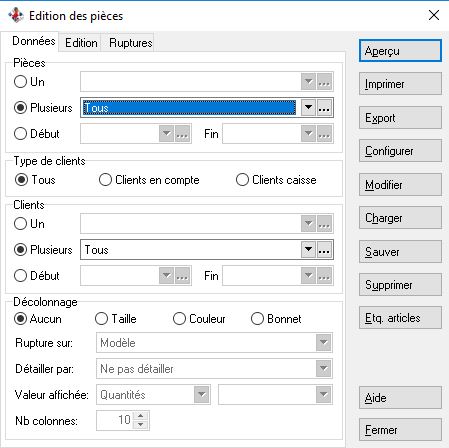
Task: Click the app logo in the title bar
Action: (x=16, y=15)
